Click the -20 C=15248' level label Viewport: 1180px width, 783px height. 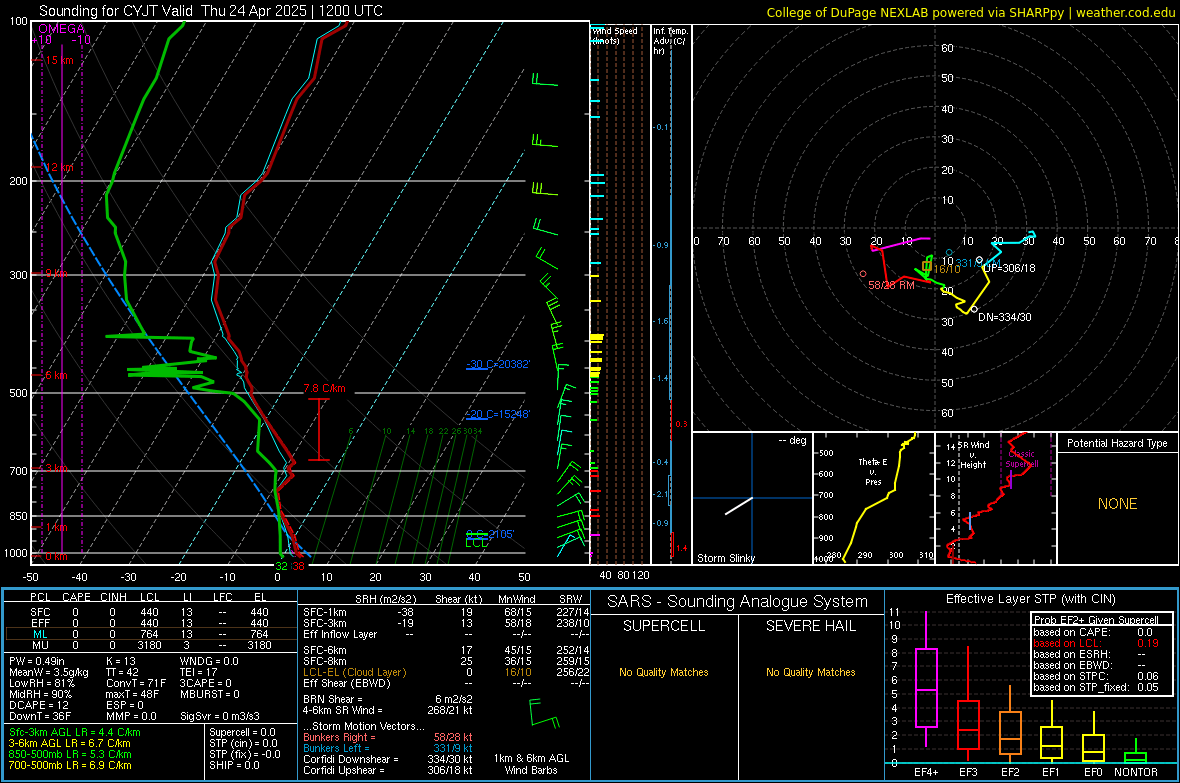pos(498,414)
